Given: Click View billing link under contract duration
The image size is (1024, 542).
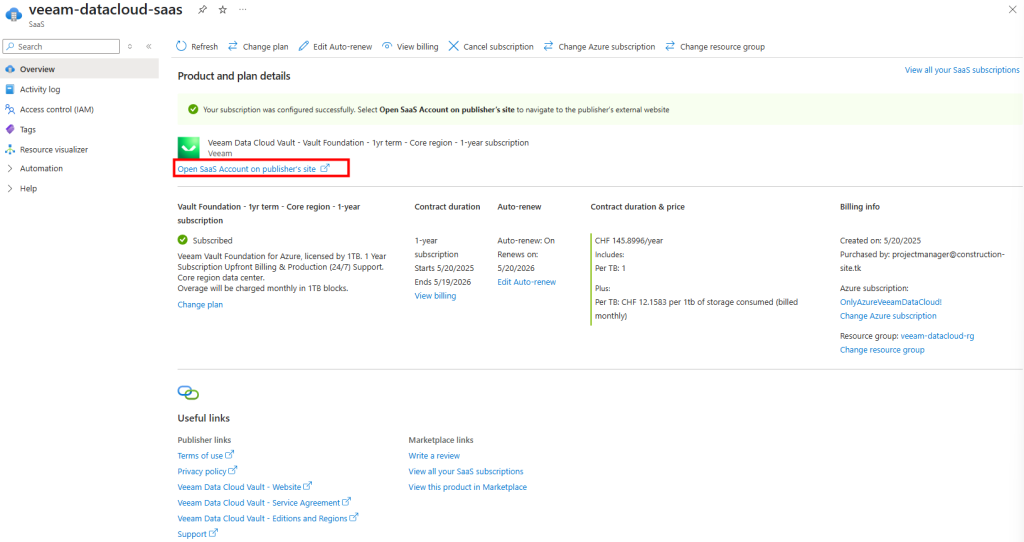Looking at the screenshot, I should (x=435, y=296).
